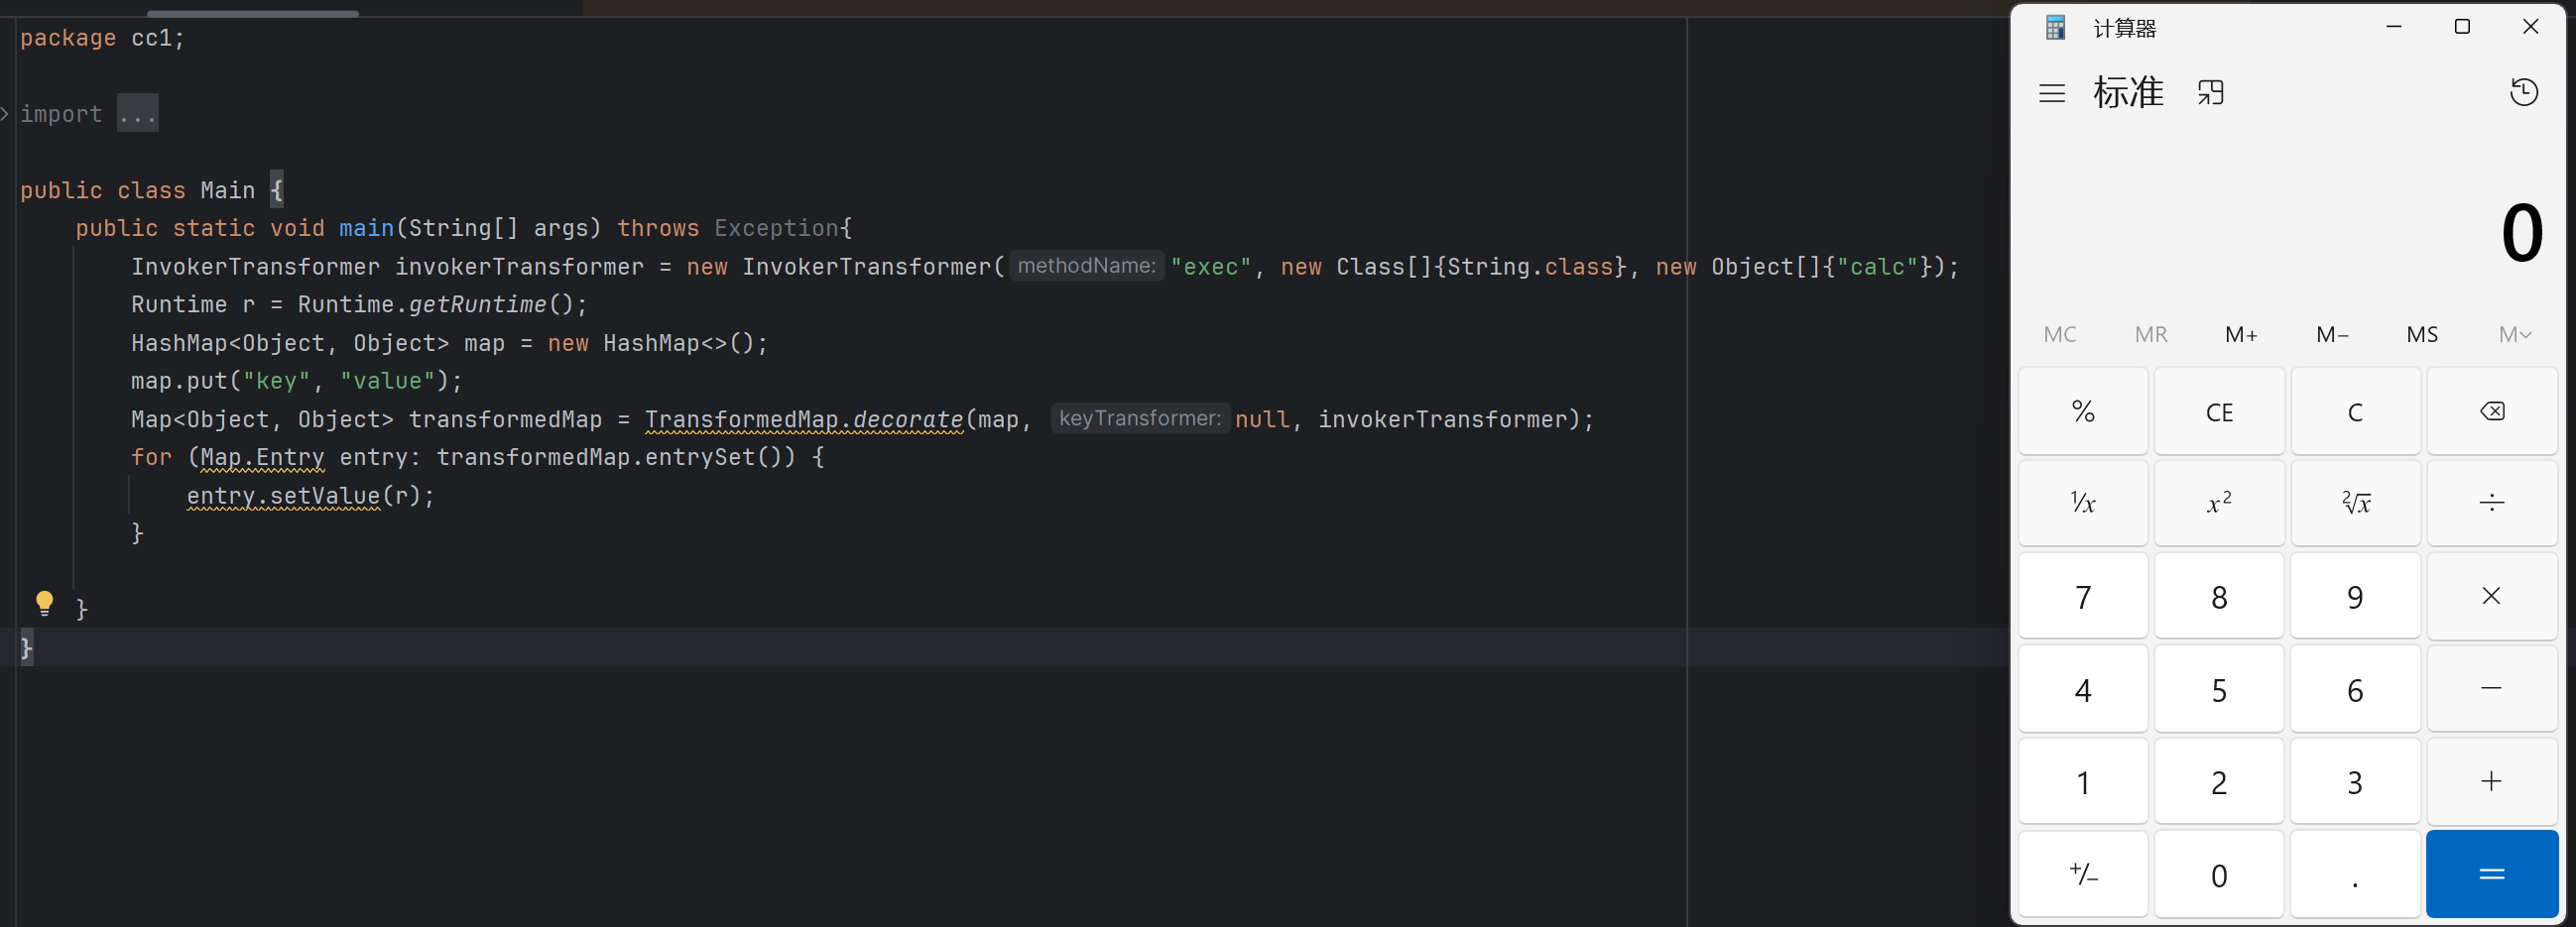Click digit 2 on calculator
This screenshot has height=927, width=2576.
coord(2219,781)
